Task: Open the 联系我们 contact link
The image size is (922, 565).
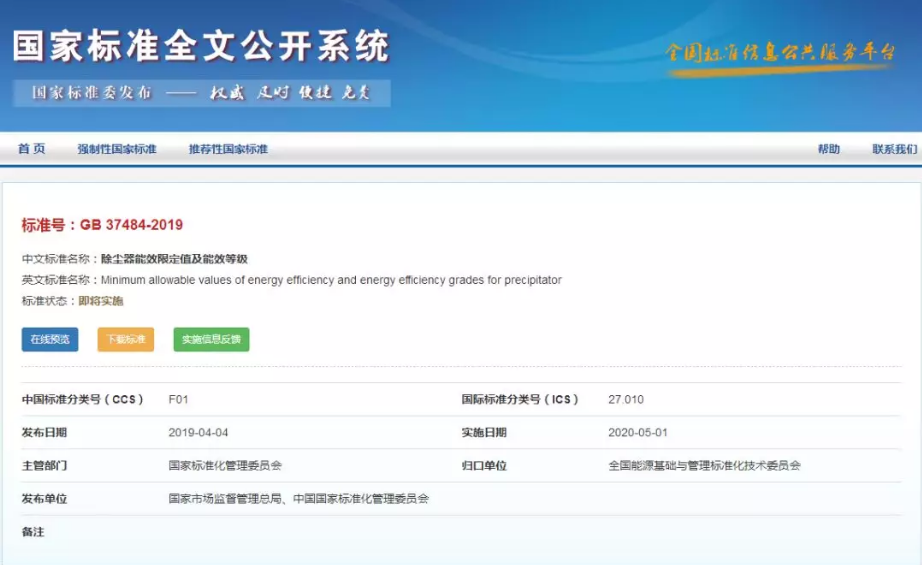Action: 893,149
